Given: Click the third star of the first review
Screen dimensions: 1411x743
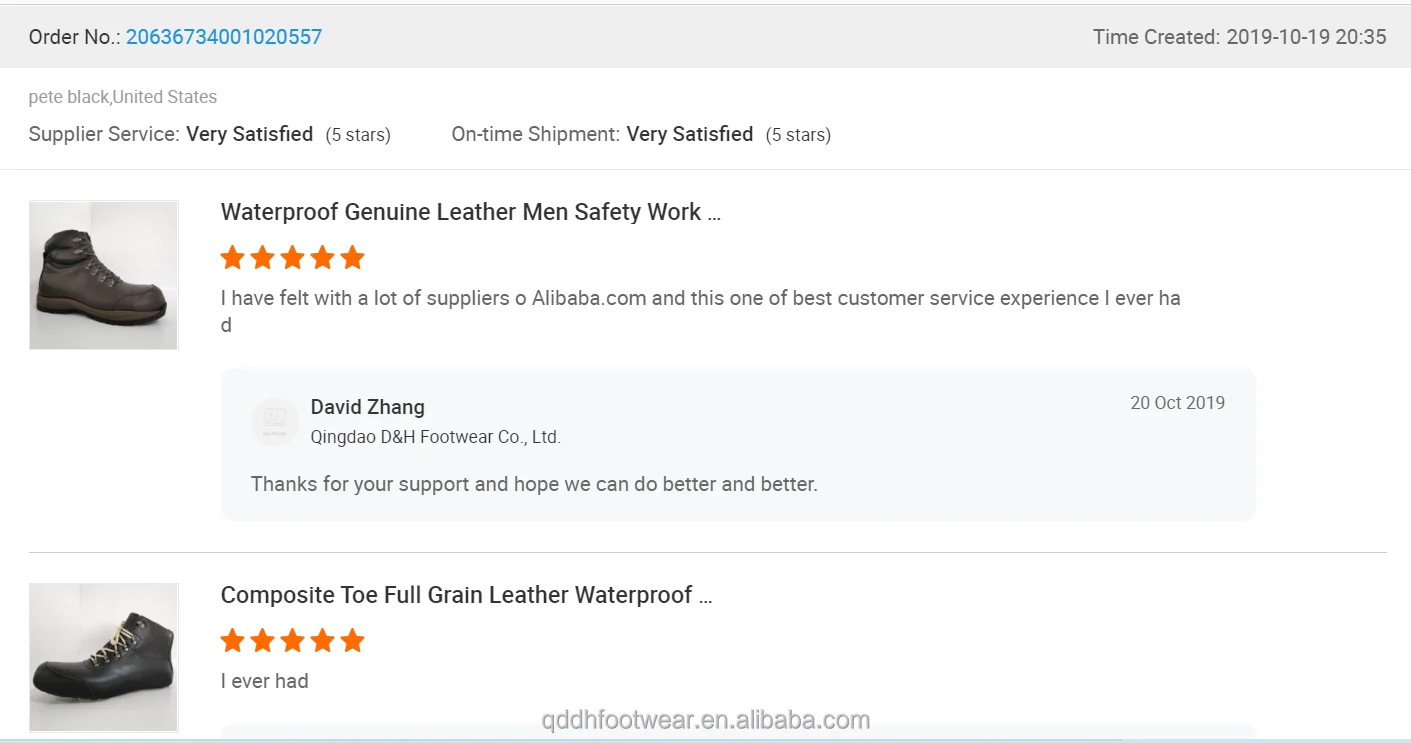Looking at the screenshot, I should click(x=292, y=258).
